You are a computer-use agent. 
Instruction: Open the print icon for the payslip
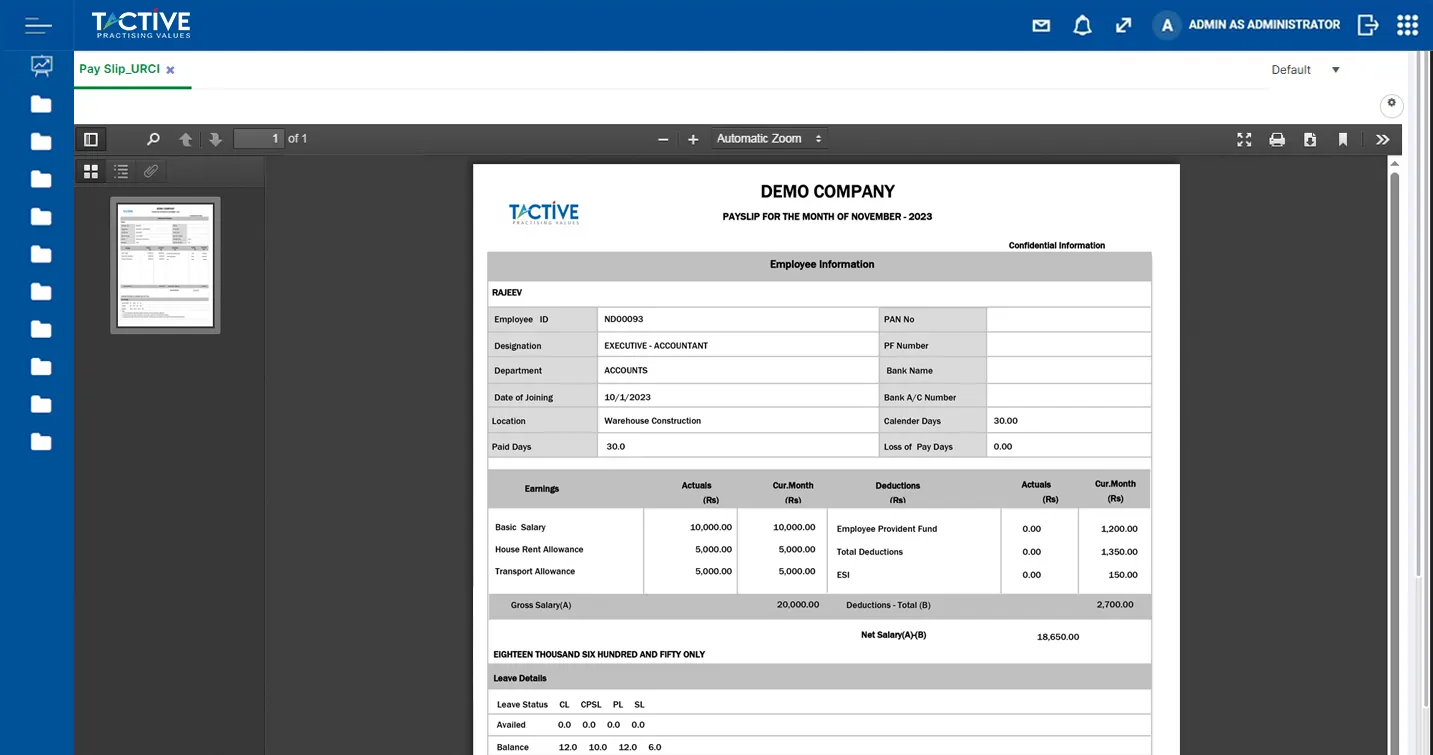[1277, 139]
